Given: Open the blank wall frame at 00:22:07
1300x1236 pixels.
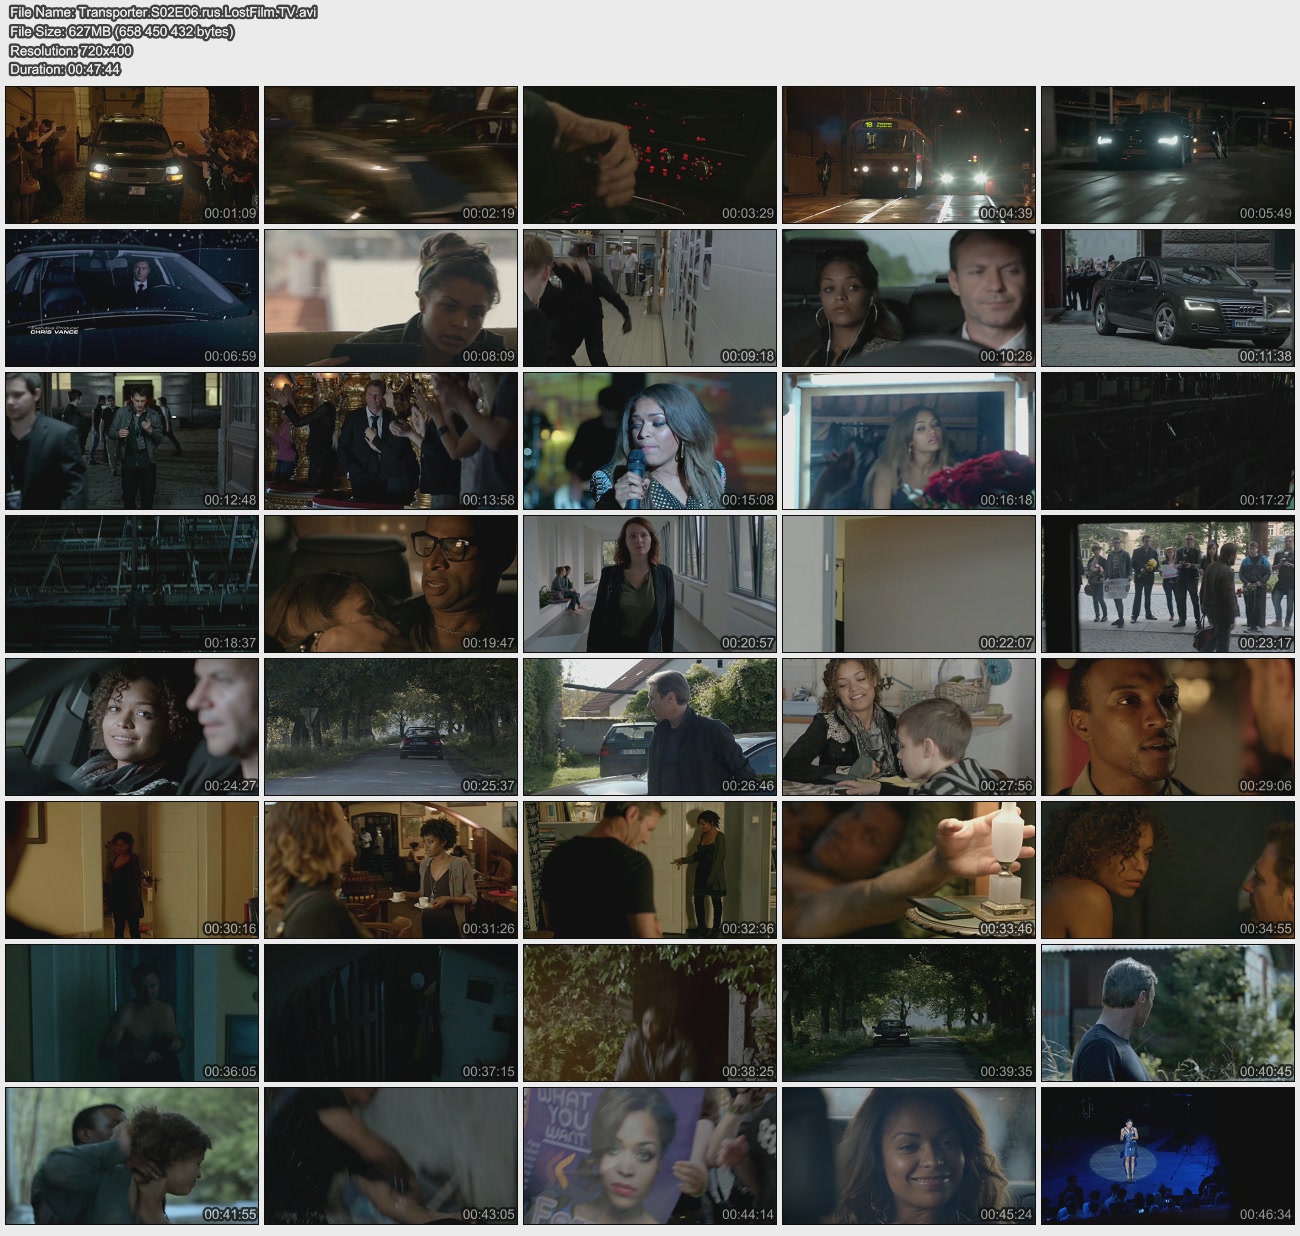Looking at the screenshot, I should (909, 584).
